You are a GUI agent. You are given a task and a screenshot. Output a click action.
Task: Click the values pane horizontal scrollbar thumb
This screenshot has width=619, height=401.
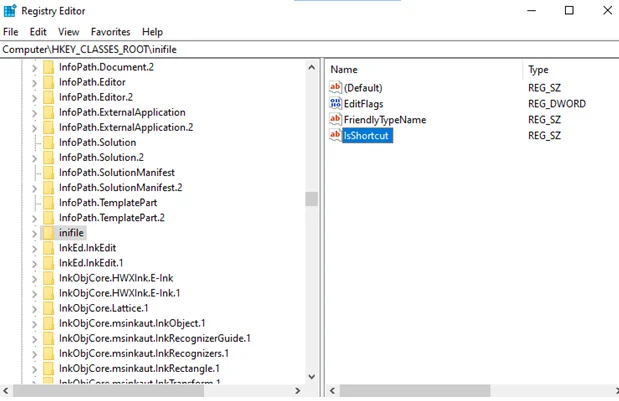coord(415,391)
